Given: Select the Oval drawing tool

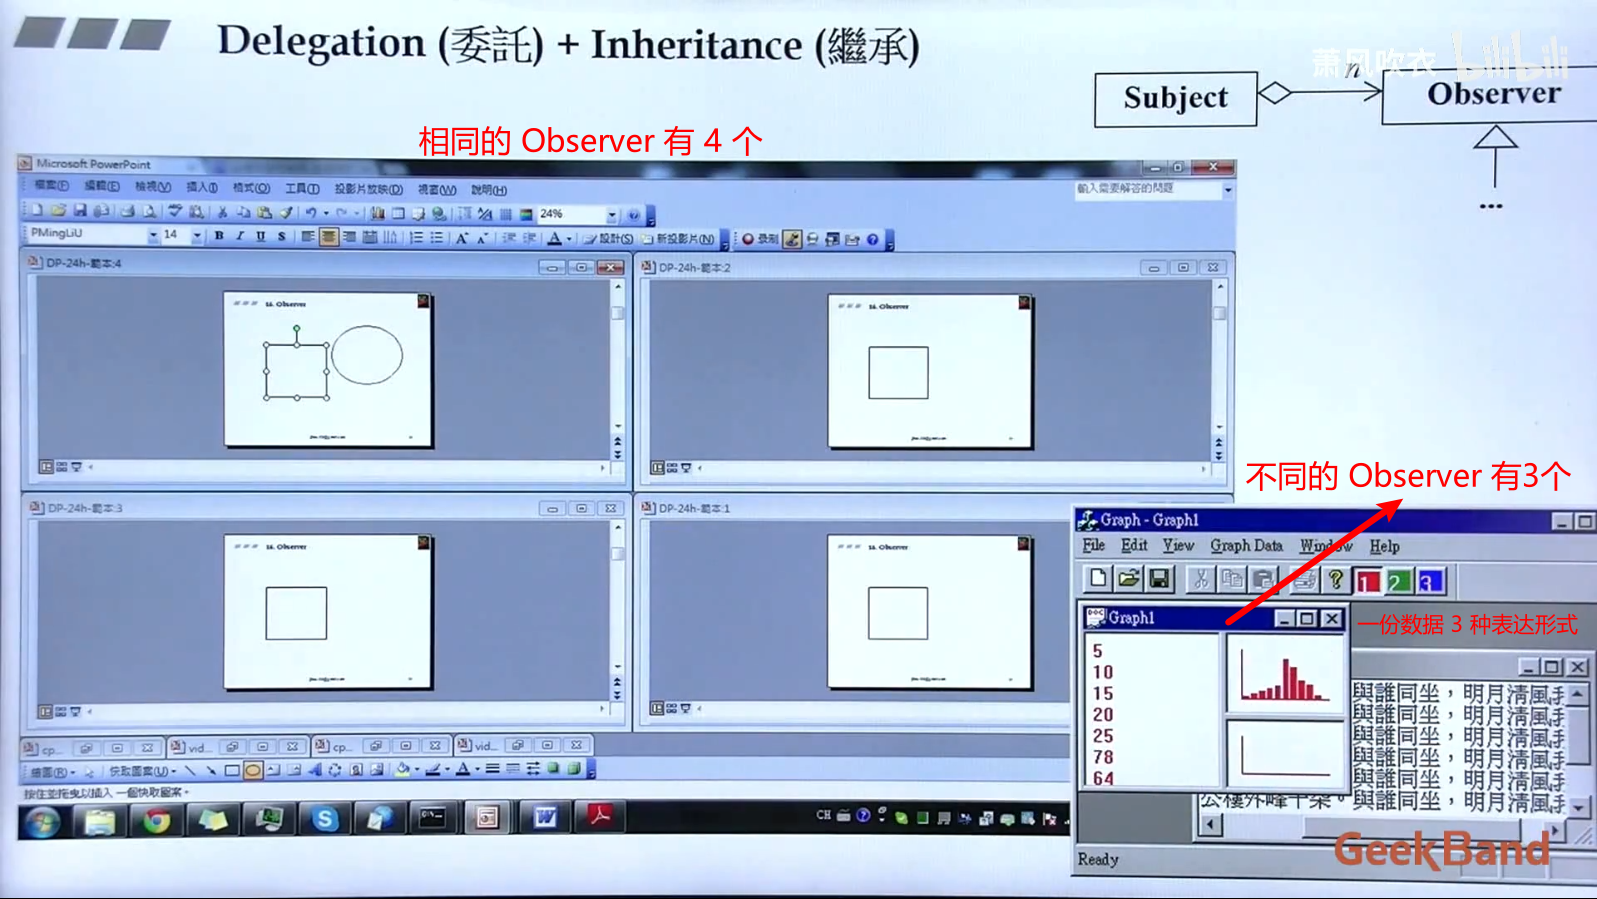Looking at the screenshot, I should (x=253, y=770).
